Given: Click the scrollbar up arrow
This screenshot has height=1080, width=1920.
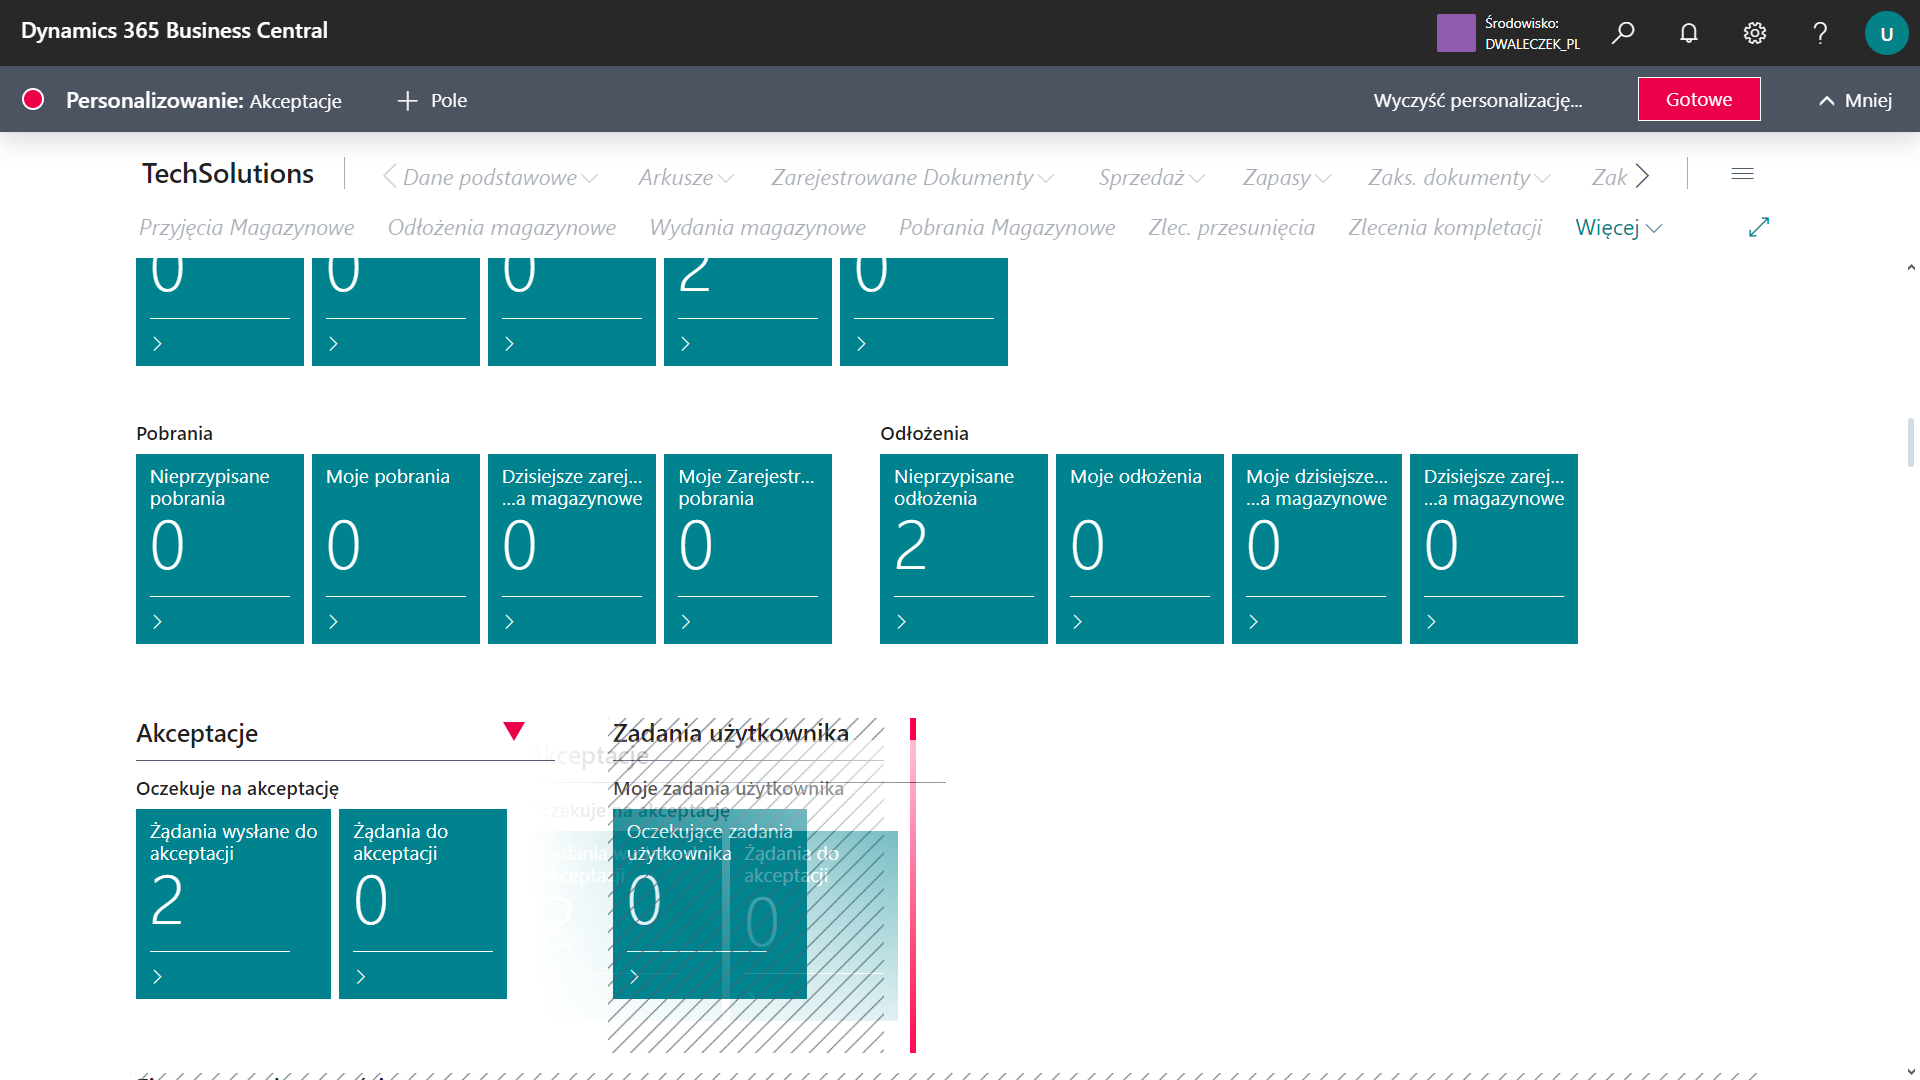Looking at the screenshot, I should coord(1911,268).
